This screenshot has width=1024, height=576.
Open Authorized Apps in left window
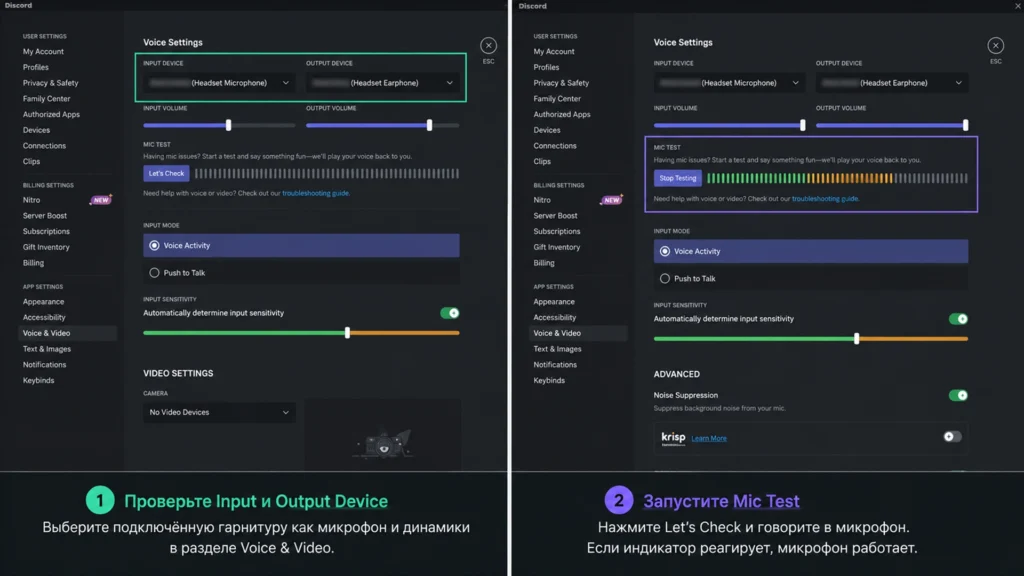pos(51,114)
